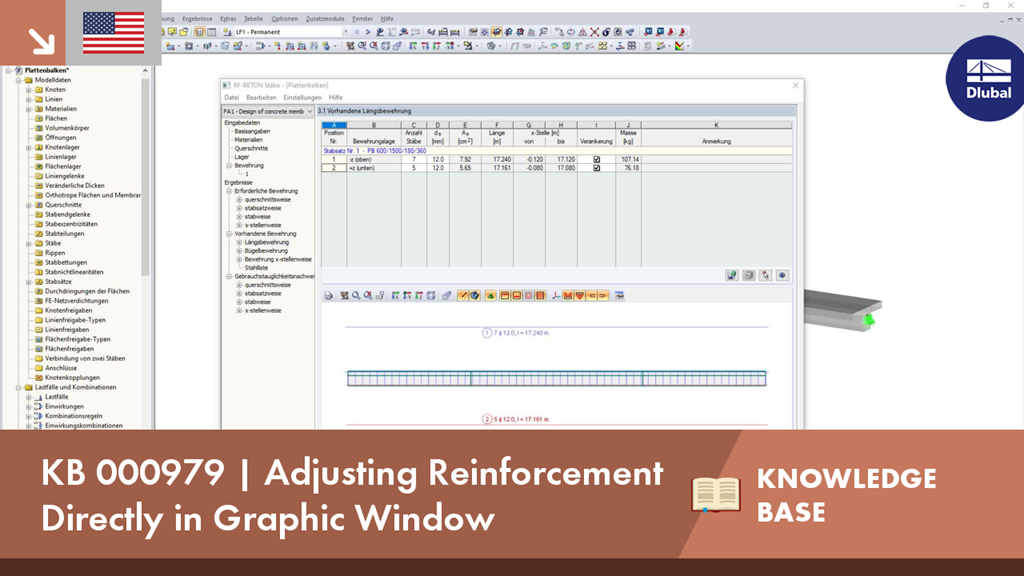Select Knotenkopplungen in the navigator tree

pyautogui.click(x=72, y=377)
